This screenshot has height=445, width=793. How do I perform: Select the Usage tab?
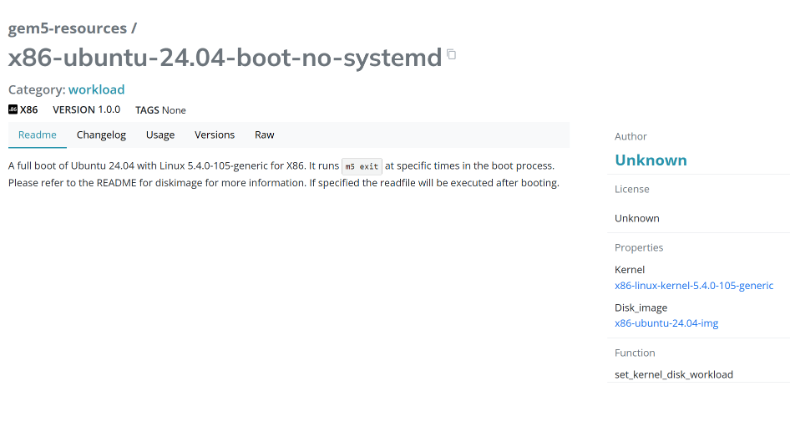[160, 135]
